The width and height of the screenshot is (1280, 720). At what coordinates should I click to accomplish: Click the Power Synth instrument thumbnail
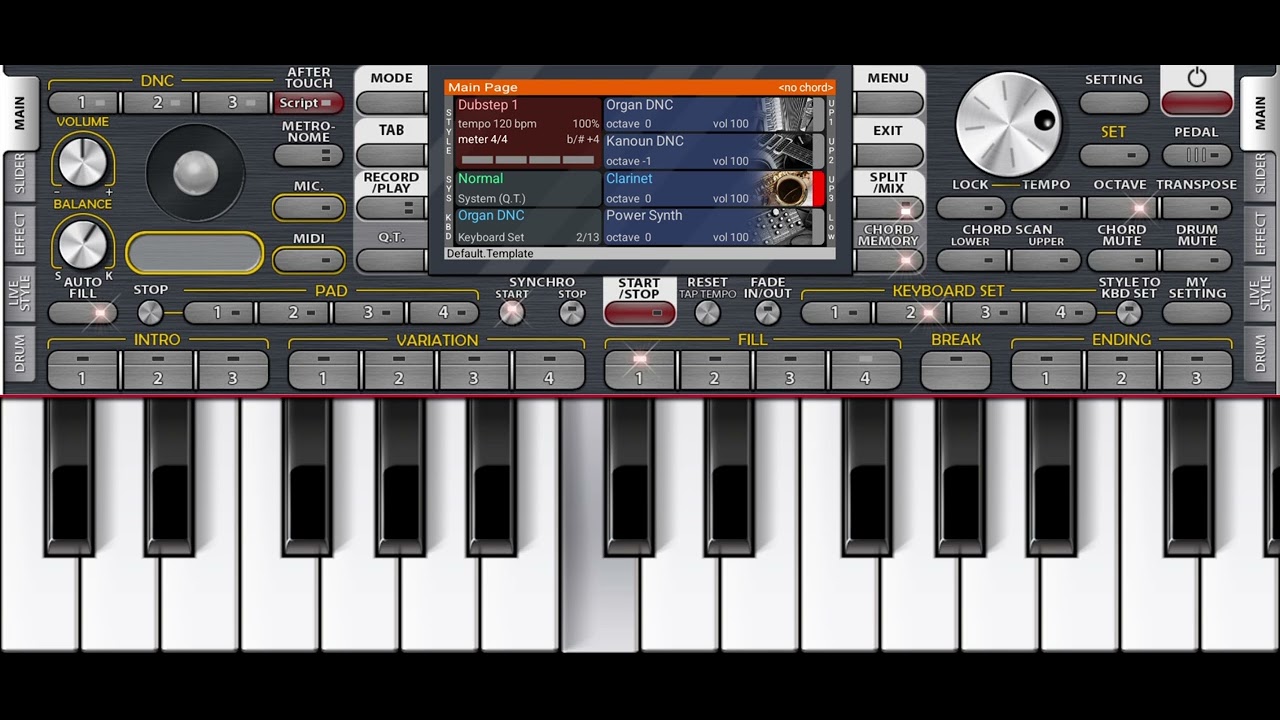(786, 226)
